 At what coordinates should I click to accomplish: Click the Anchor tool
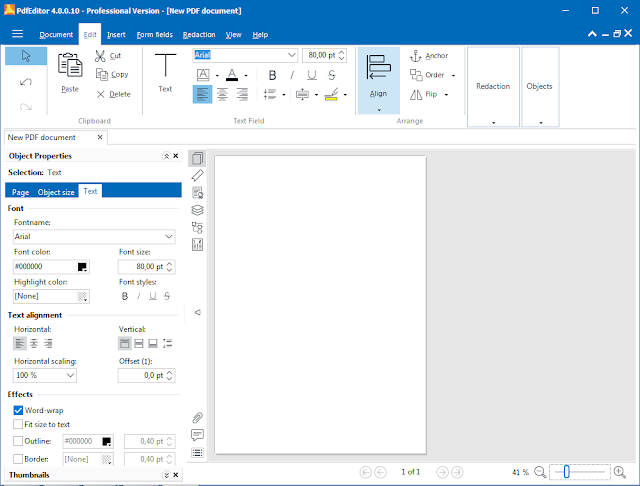coord(429,56)
